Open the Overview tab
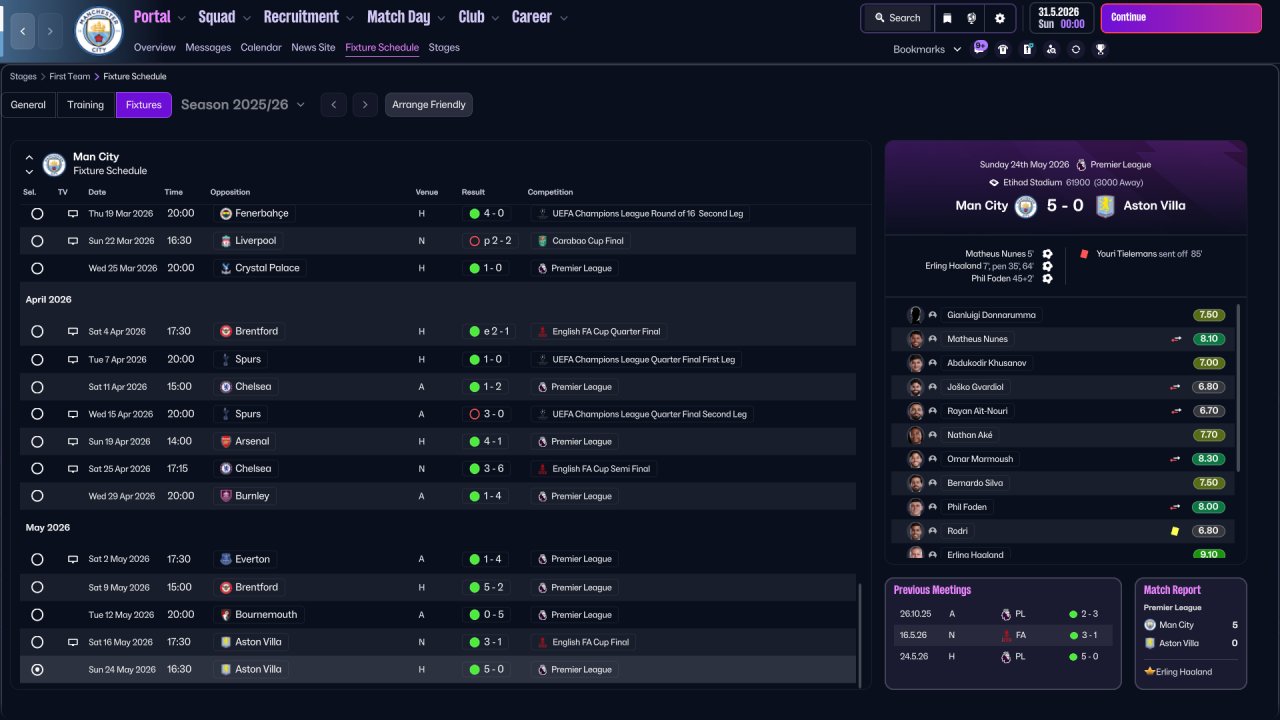Viewport: 1280px width, 720px height. point(155,47)
